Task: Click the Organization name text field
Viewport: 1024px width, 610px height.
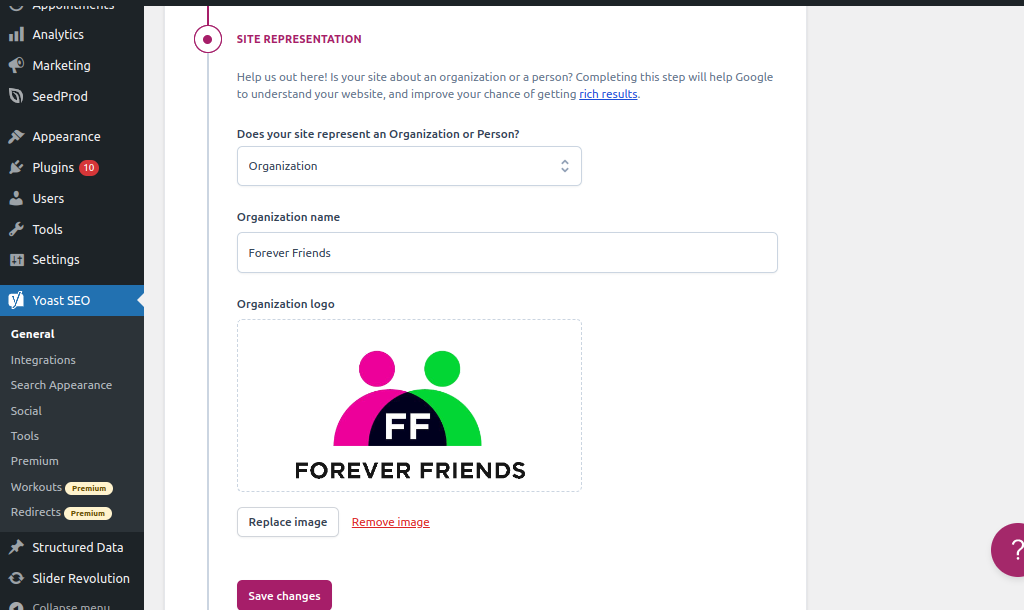Action: [507, 253]
